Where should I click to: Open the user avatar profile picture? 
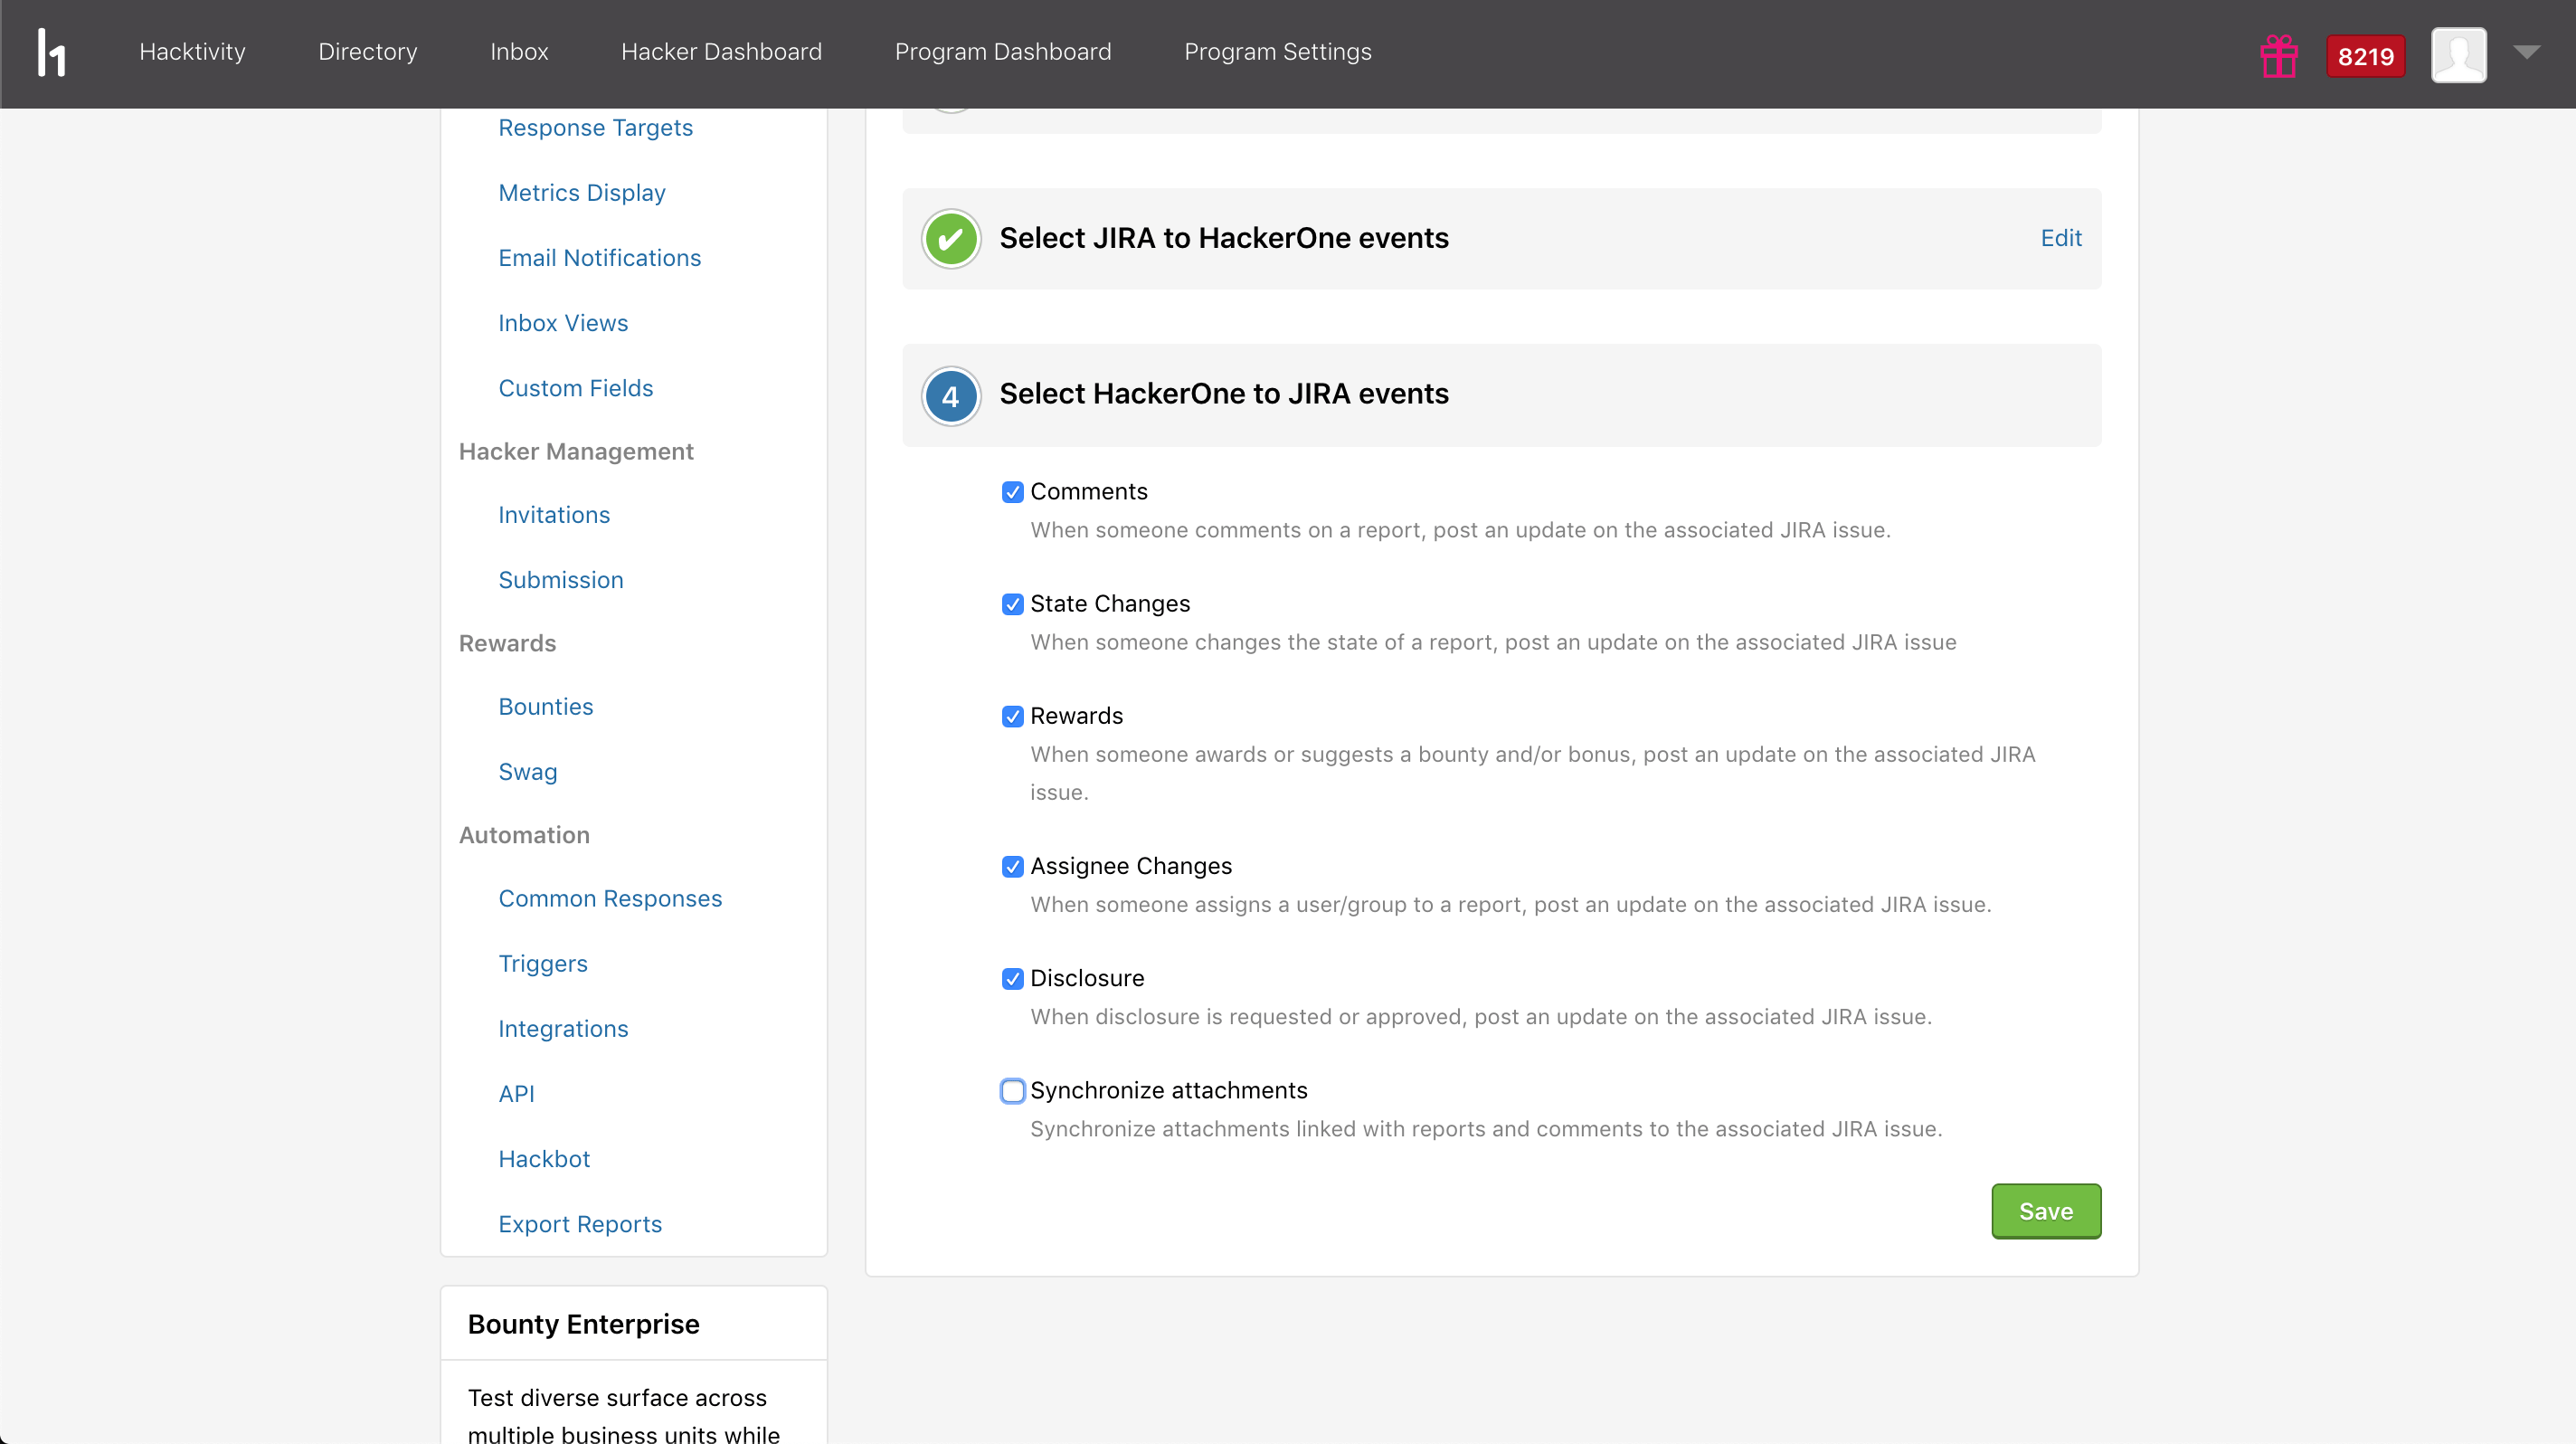click(x=2460, y=55)
